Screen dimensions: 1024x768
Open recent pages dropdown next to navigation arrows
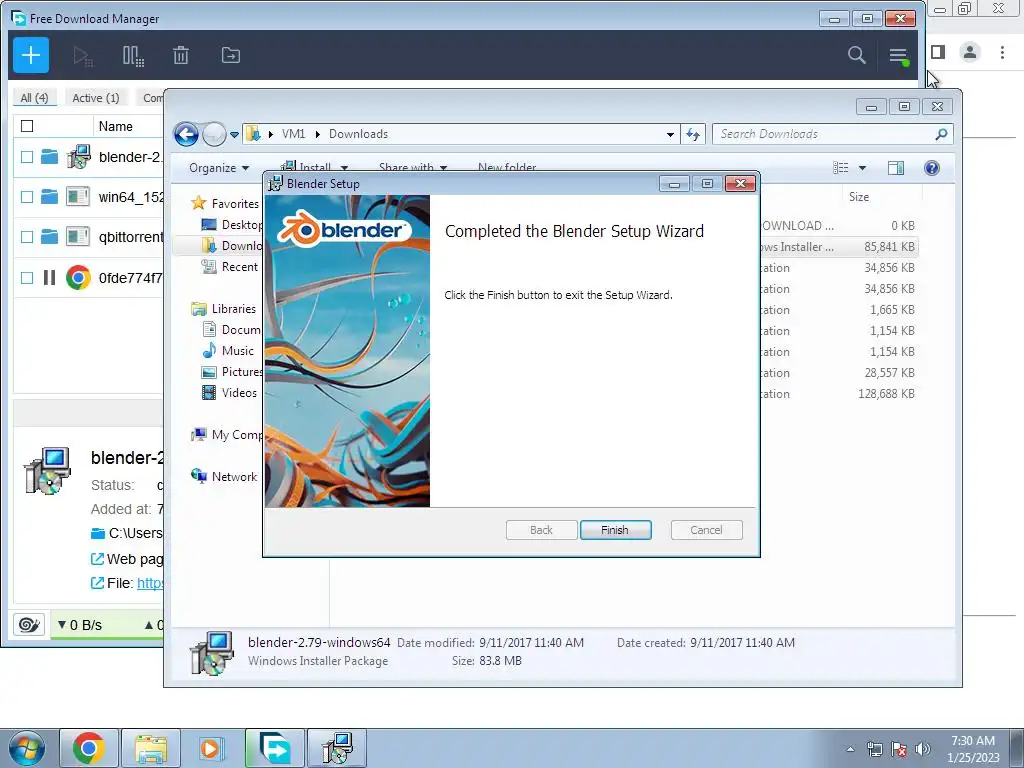[234, 135]
